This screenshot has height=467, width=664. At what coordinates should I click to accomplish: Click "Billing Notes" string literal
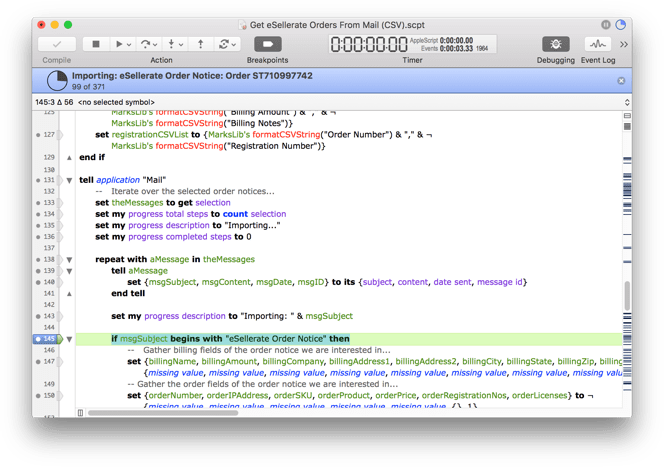[255, 123]
